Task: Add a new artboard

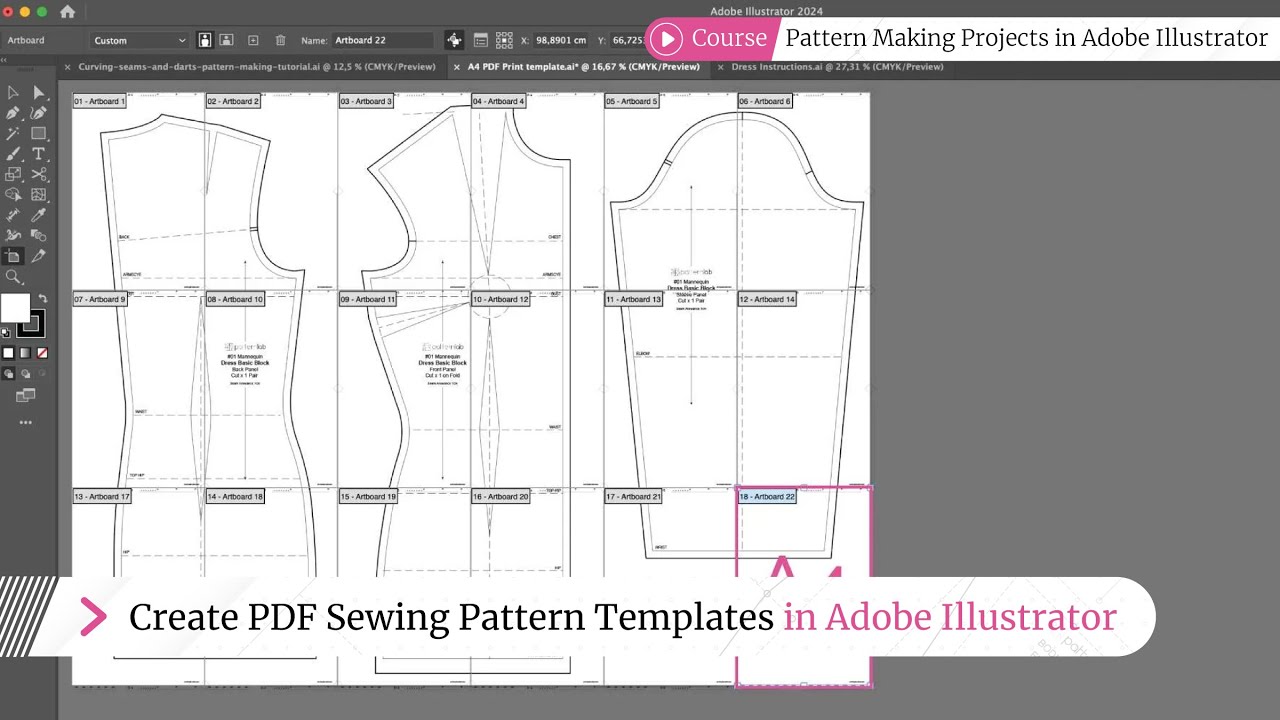Action: tap(253, 40)
